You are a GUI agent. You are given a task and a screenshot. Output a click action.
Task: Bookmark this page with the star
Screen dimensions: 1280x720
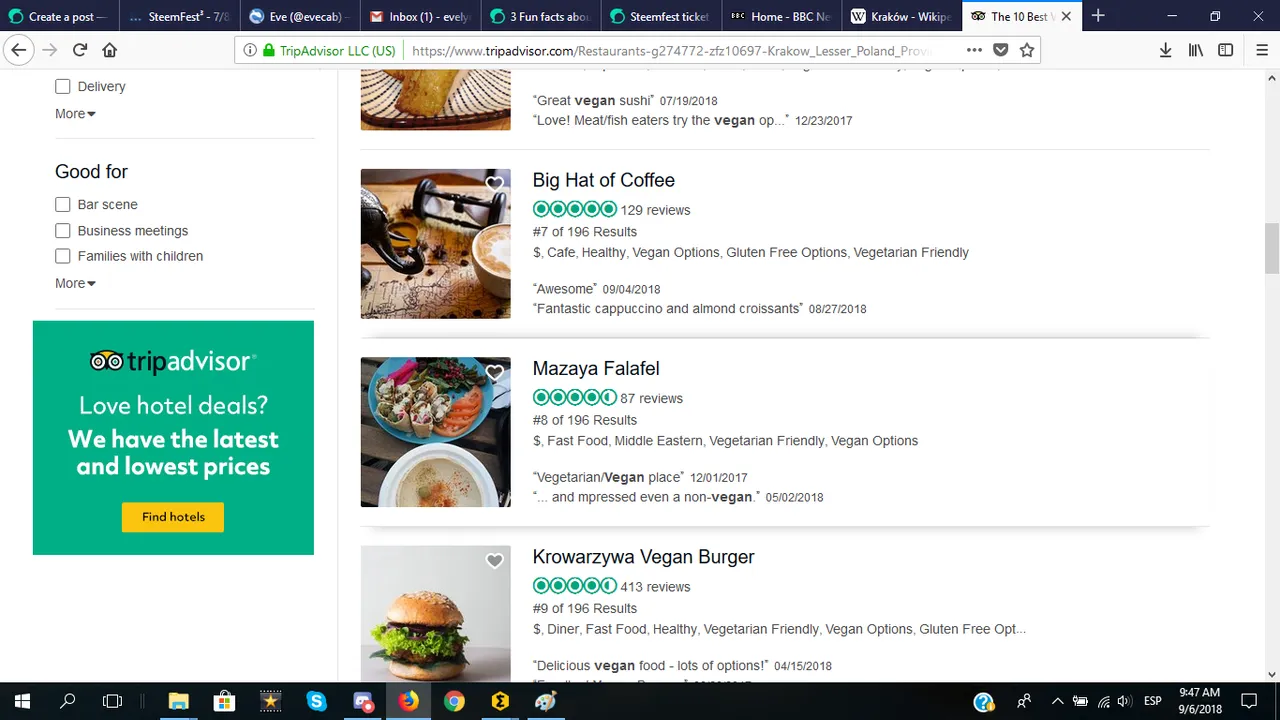(x=1027, y=50)
